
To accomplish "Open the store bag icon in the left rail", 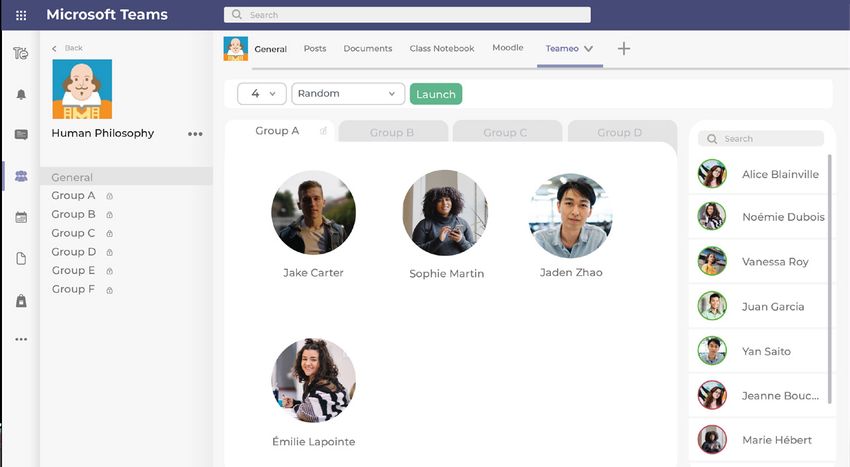I will click(x=21, y=300).
